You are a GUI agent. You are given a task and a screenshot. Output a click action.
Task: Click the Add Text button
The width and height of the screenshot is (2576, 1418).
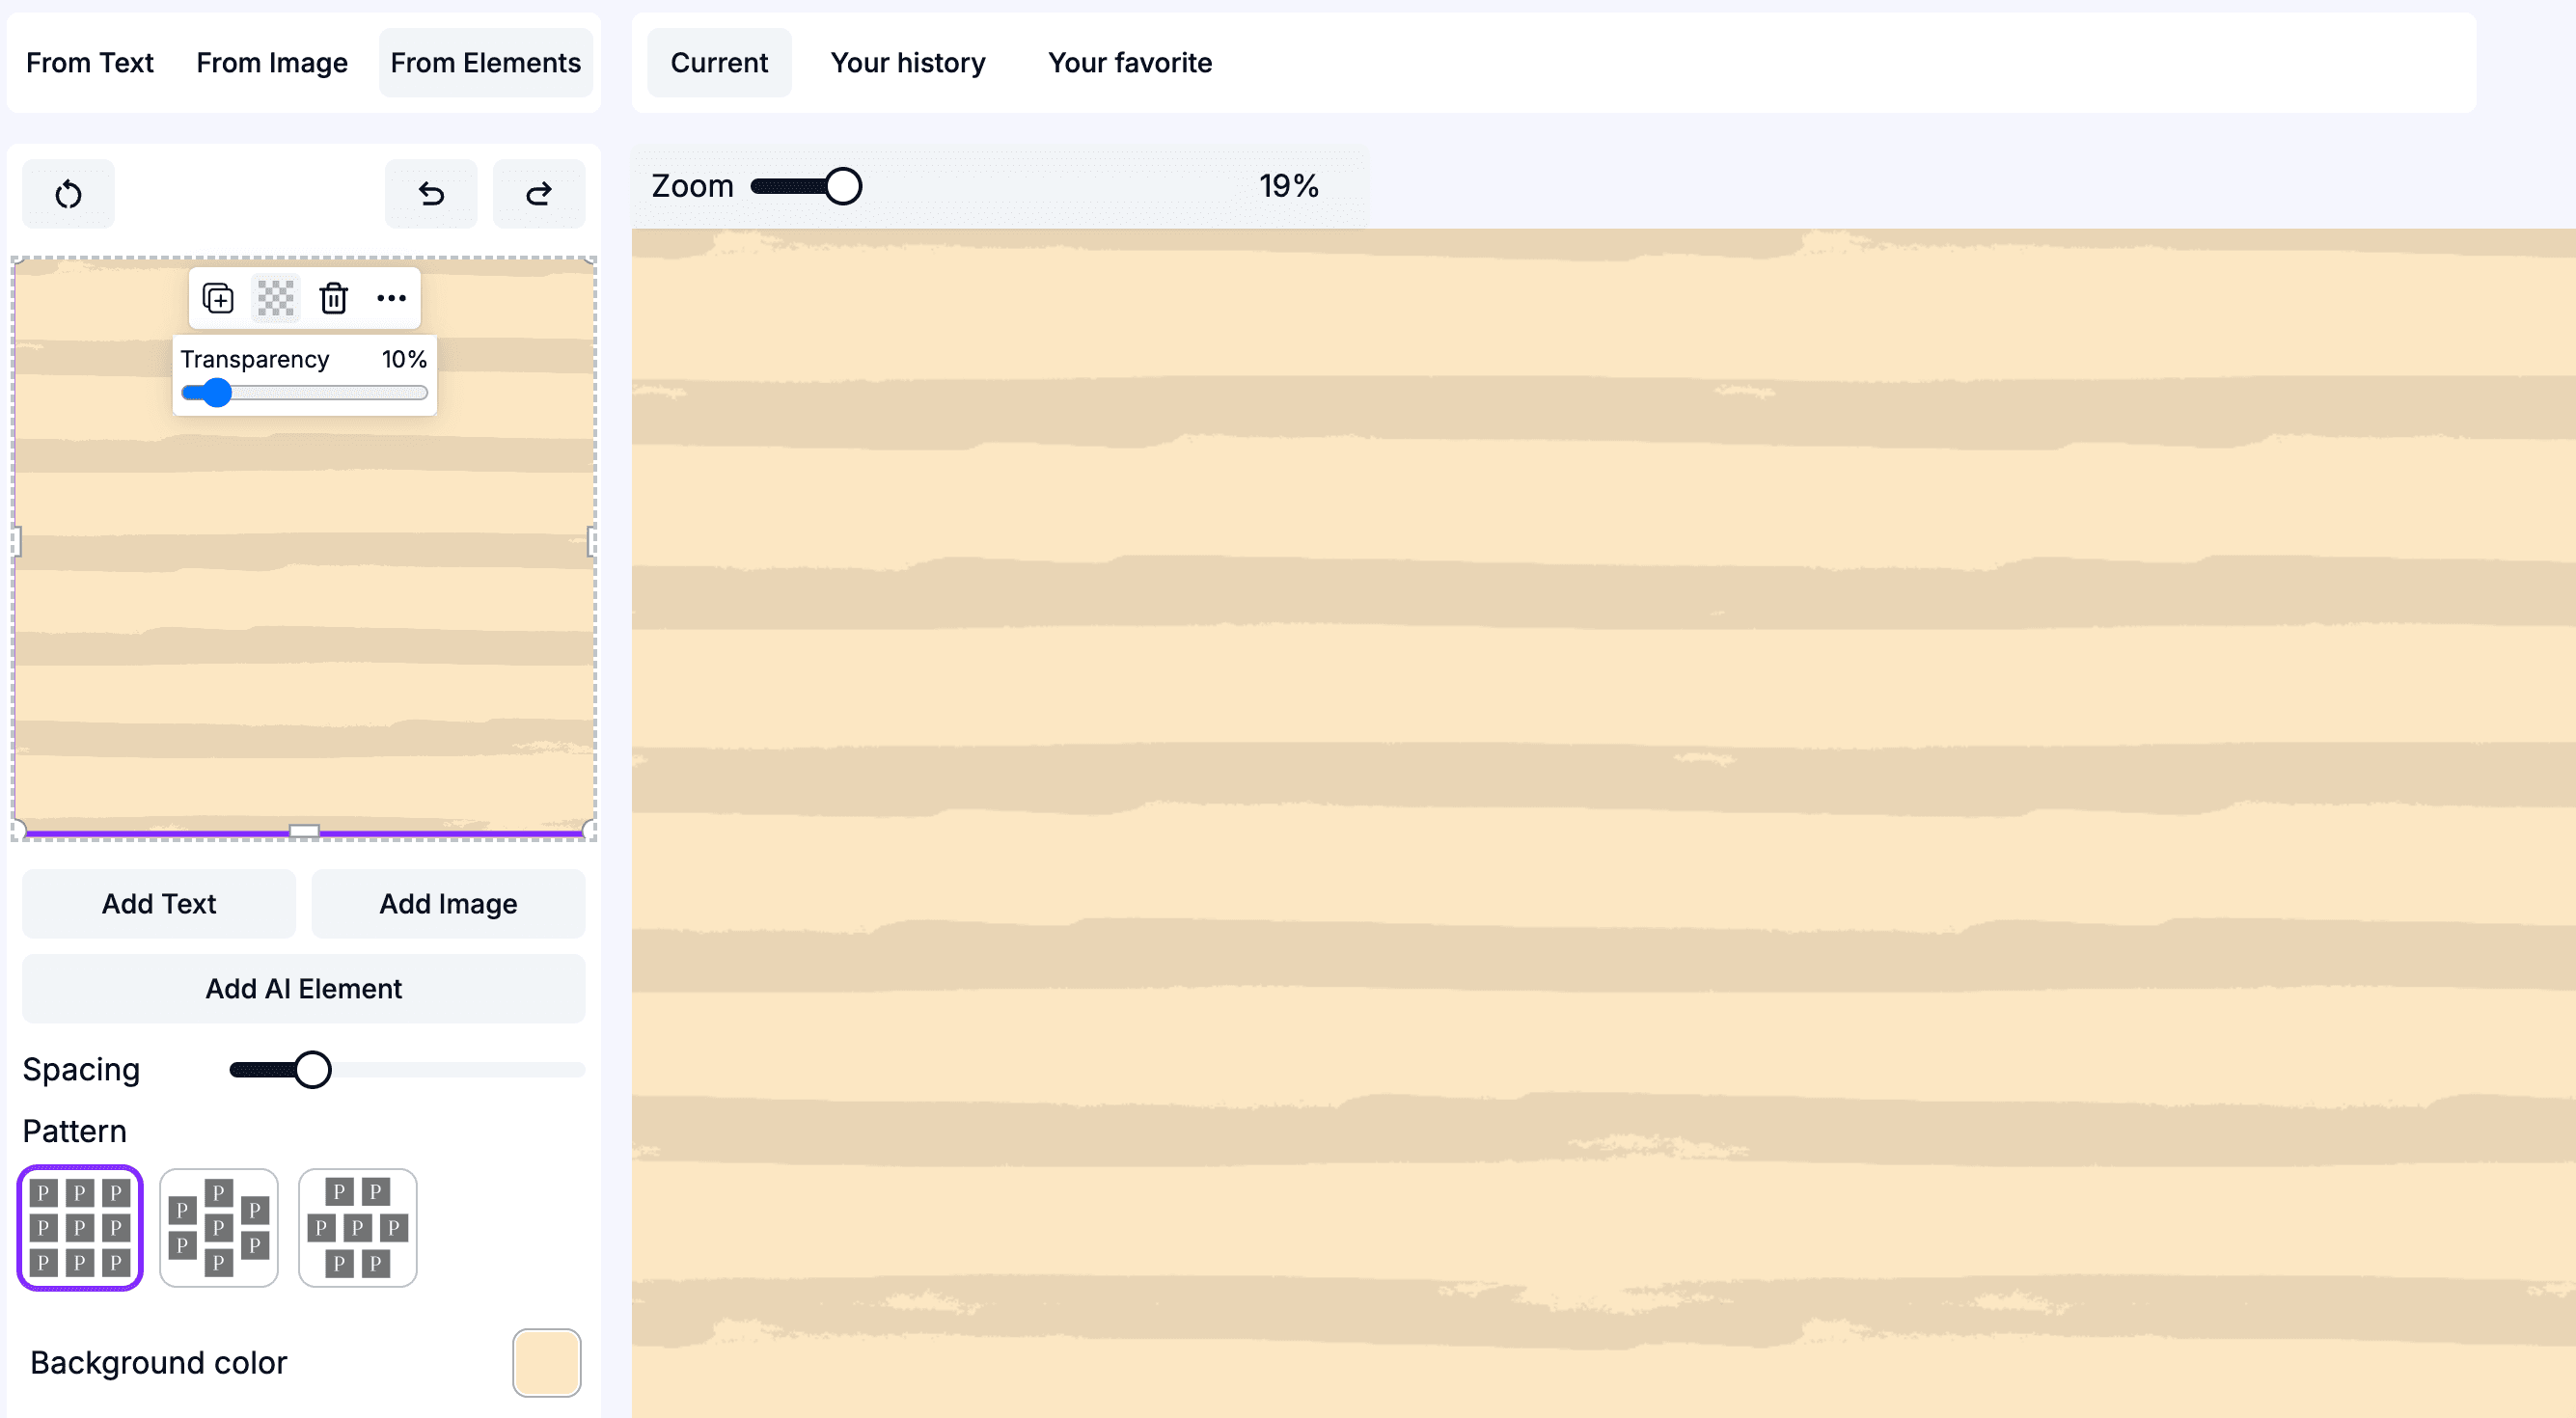158,903
